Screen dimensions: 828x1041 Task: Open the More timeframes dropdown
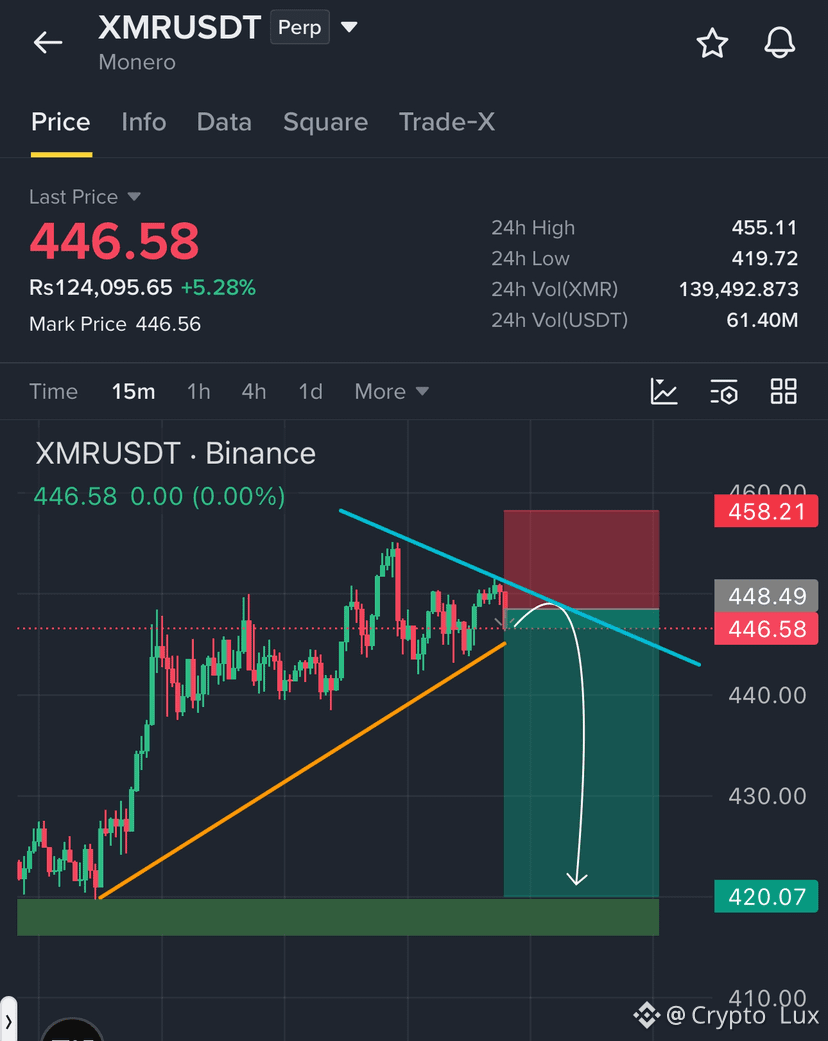(391, 392)
